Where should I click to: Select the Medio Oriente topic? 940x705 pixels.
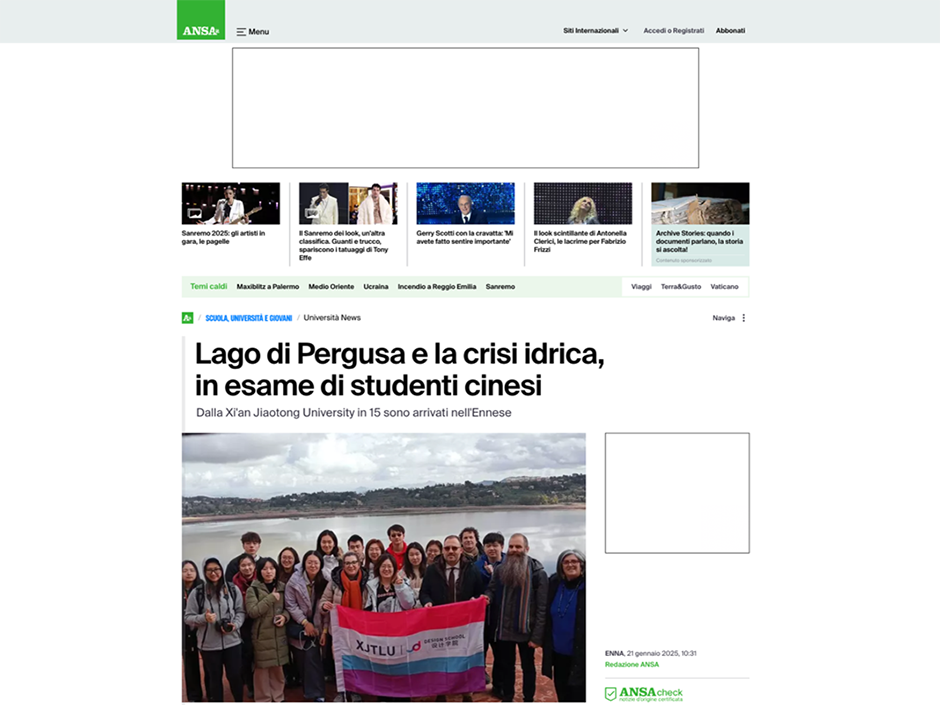point(331,287)
